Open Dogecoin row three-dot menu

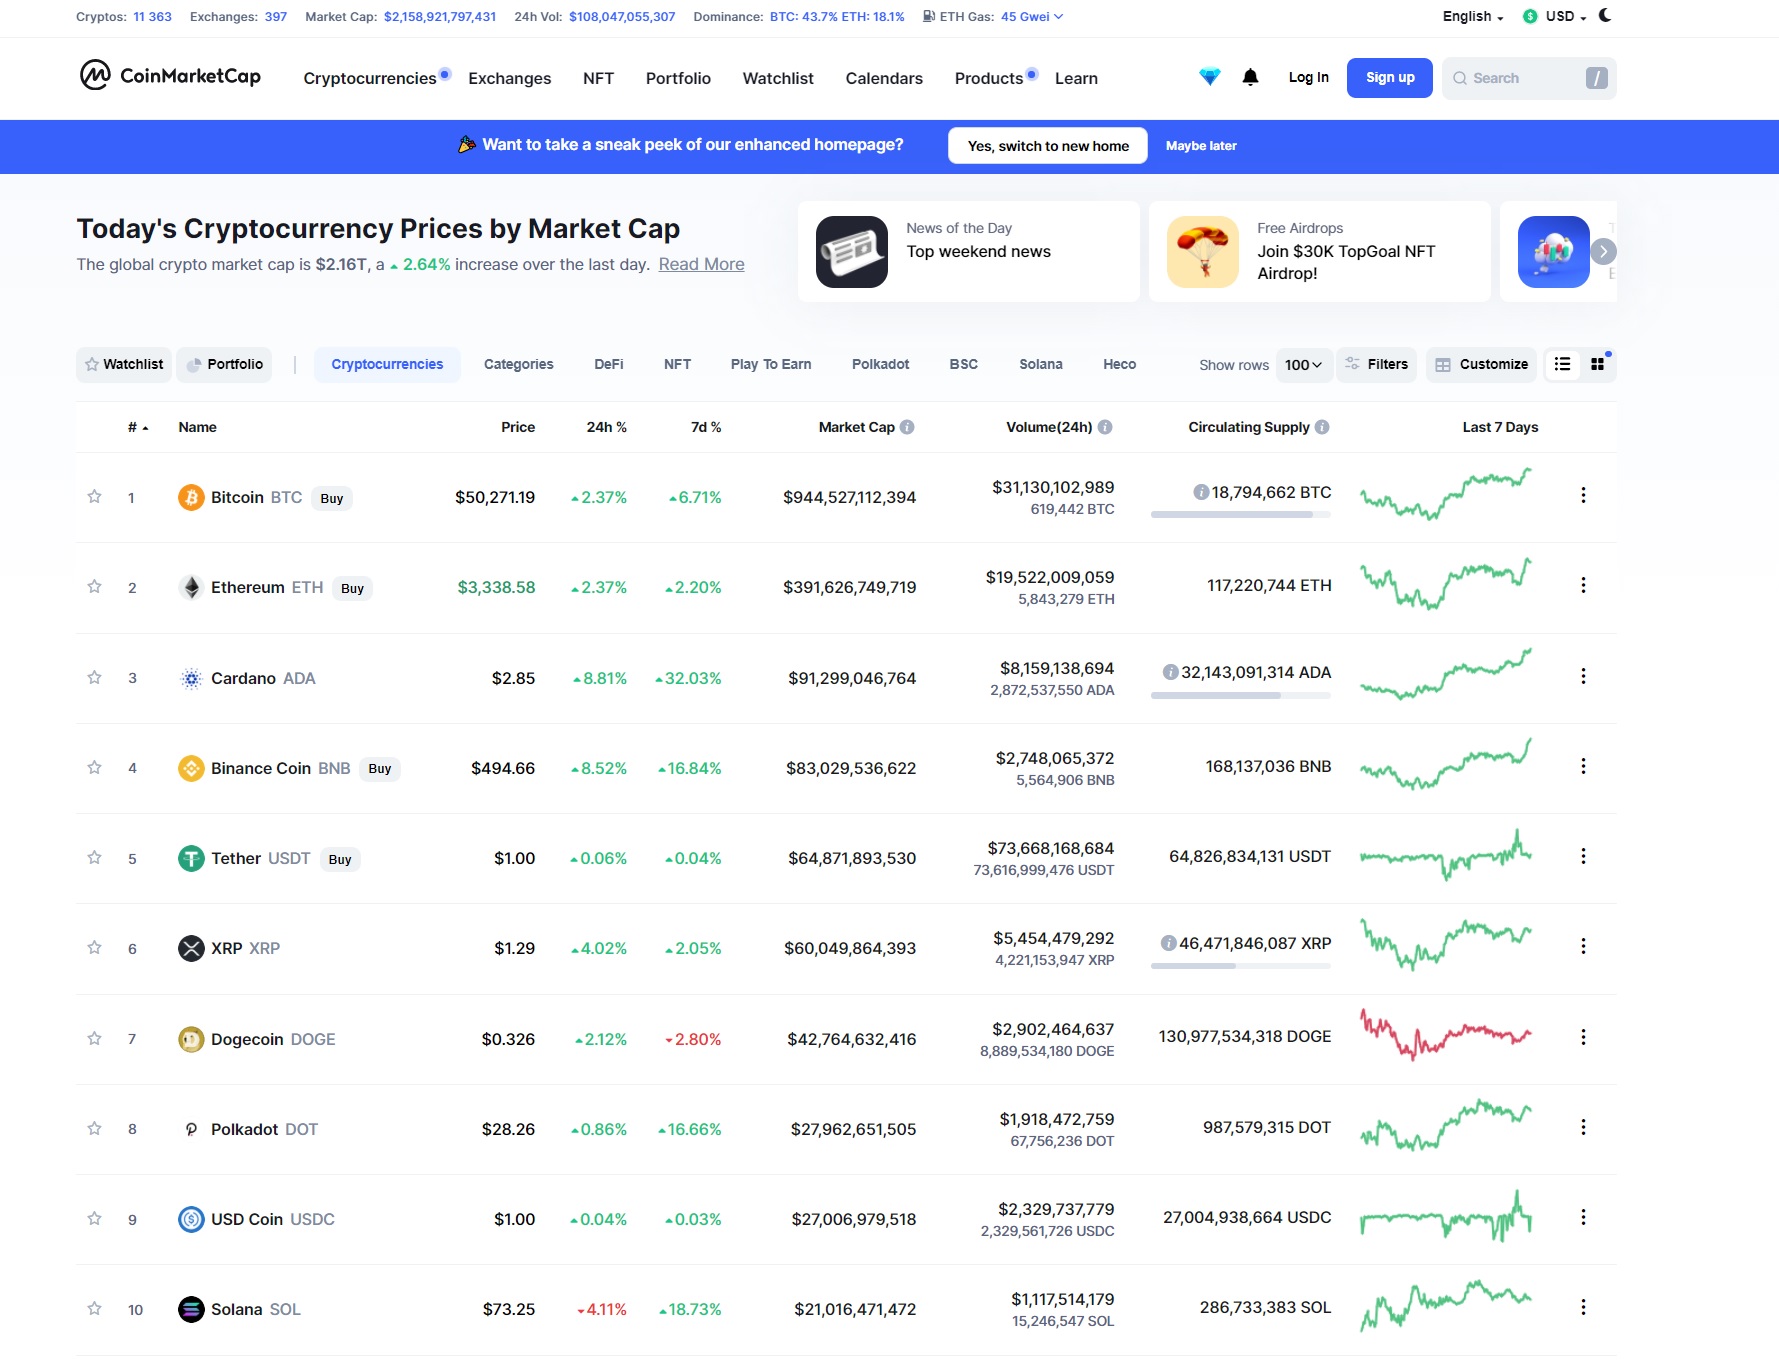coord(1583,1037)
